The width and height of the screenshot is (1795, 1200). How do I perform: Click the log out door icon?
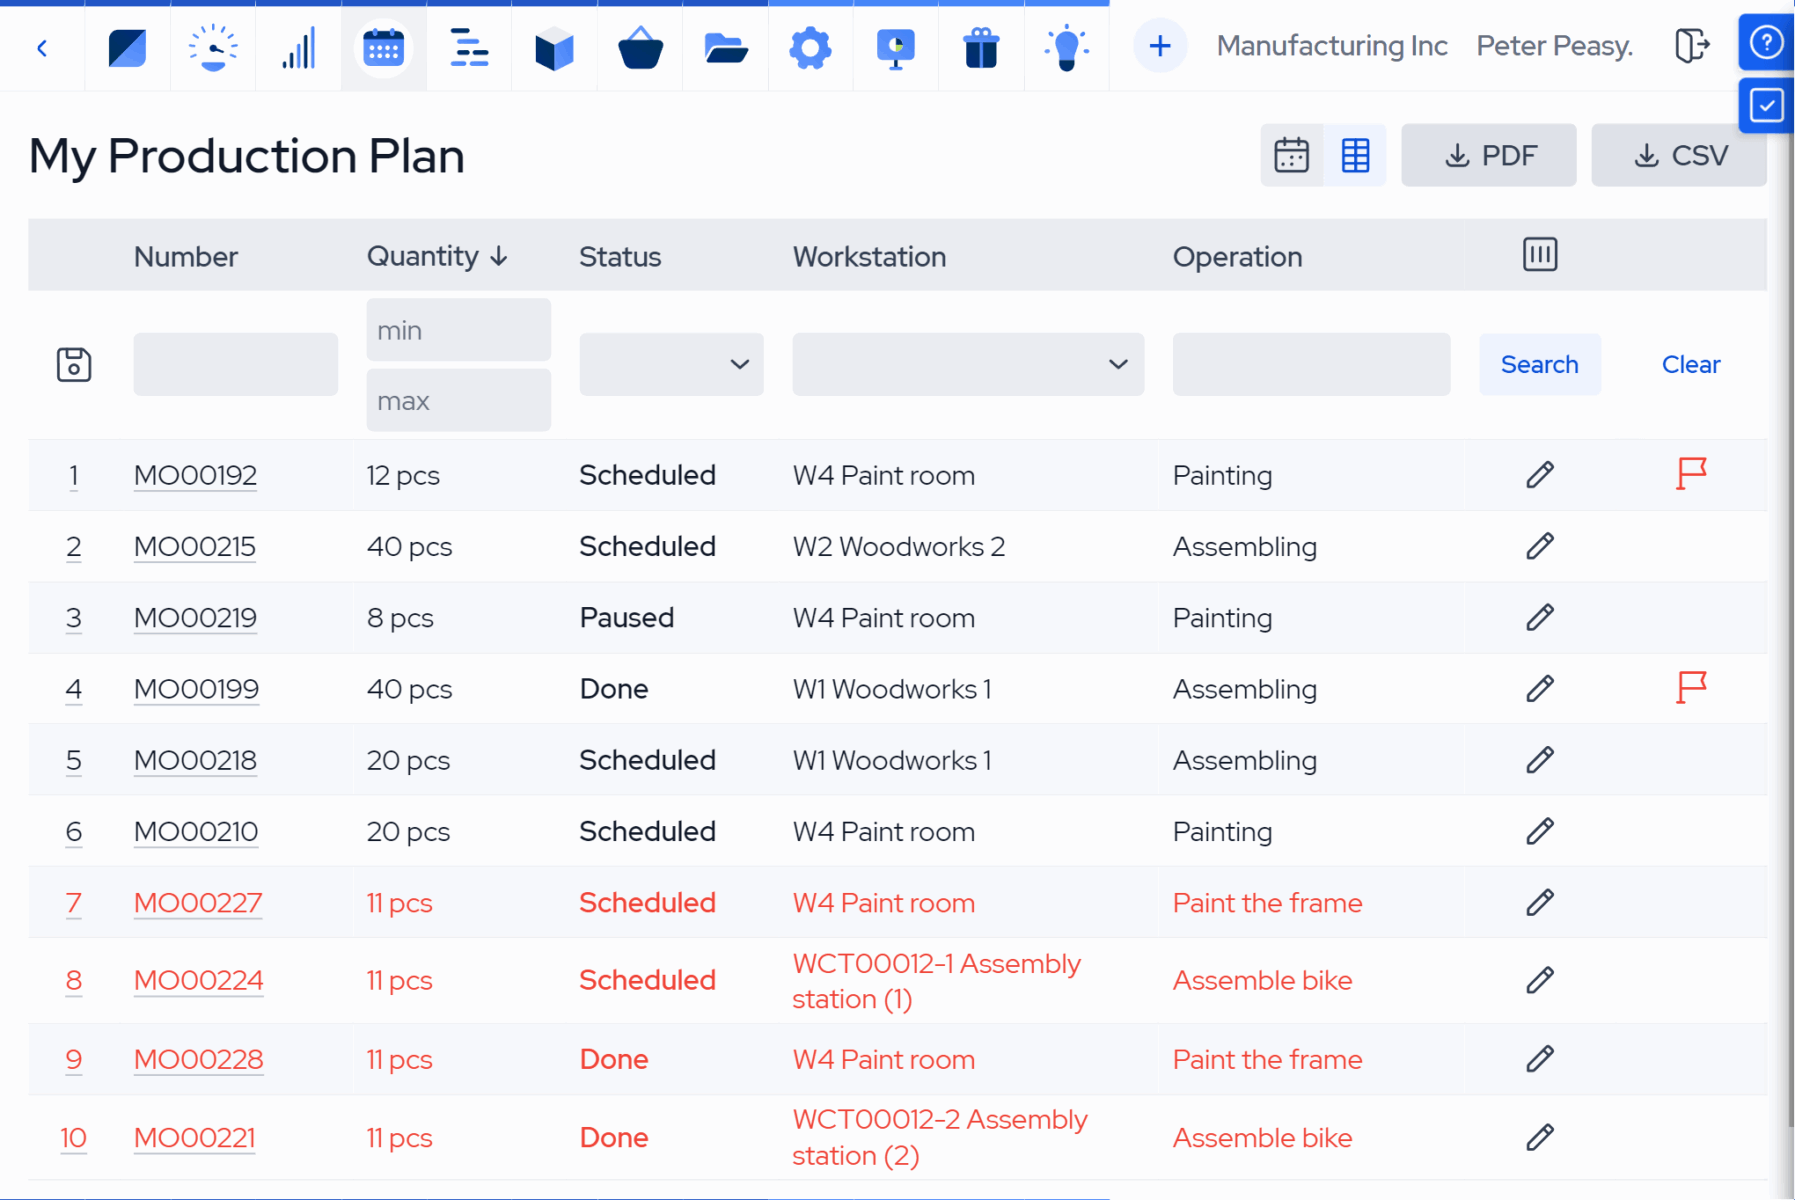click(1692, 46)
